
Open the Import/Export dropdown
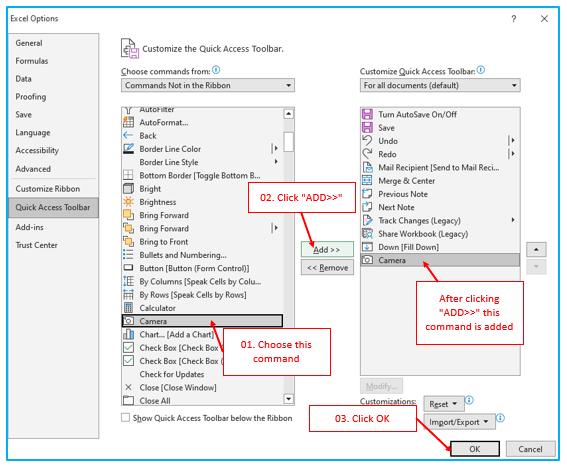[459, 422]
